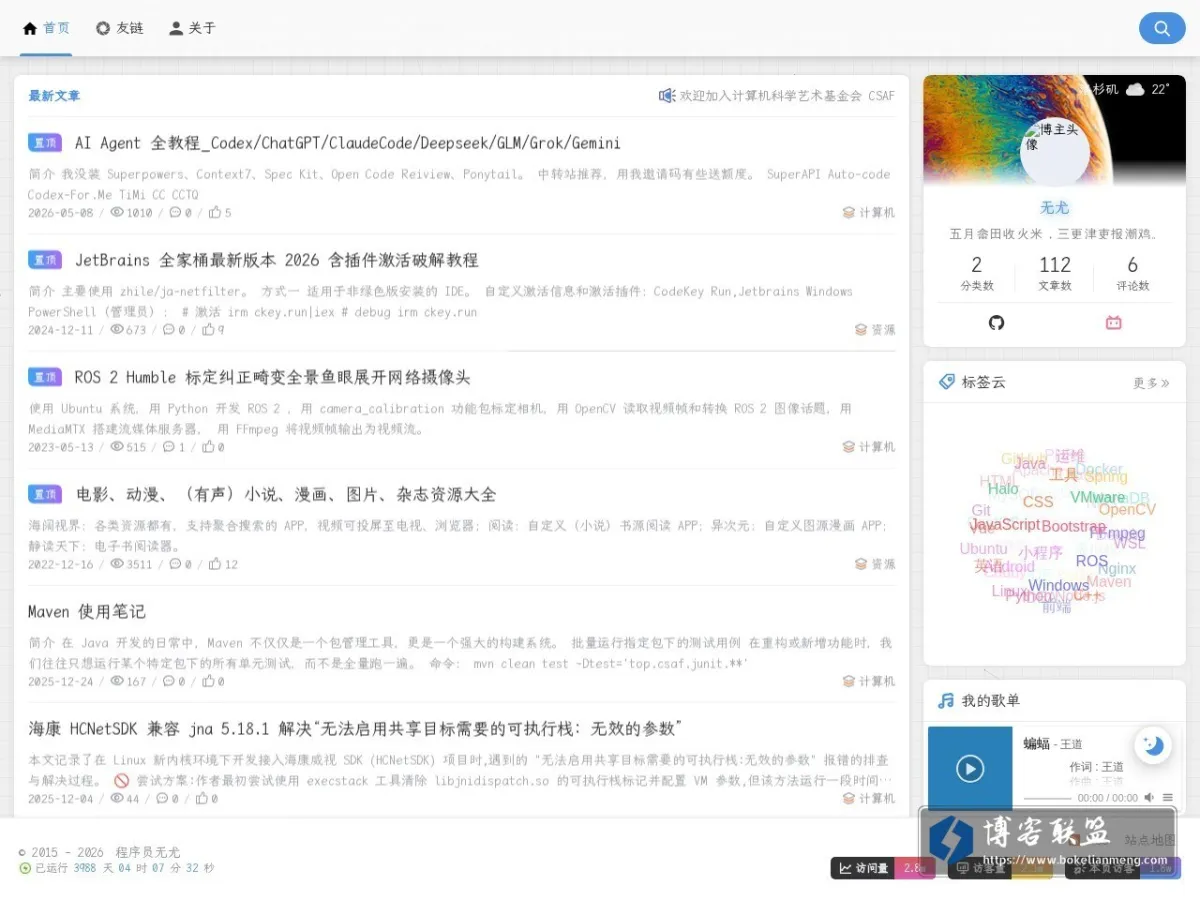The width and height of the screenshot is (1200, 900).
Task: Open the 关于 about page
Action: tap(191, 28)
